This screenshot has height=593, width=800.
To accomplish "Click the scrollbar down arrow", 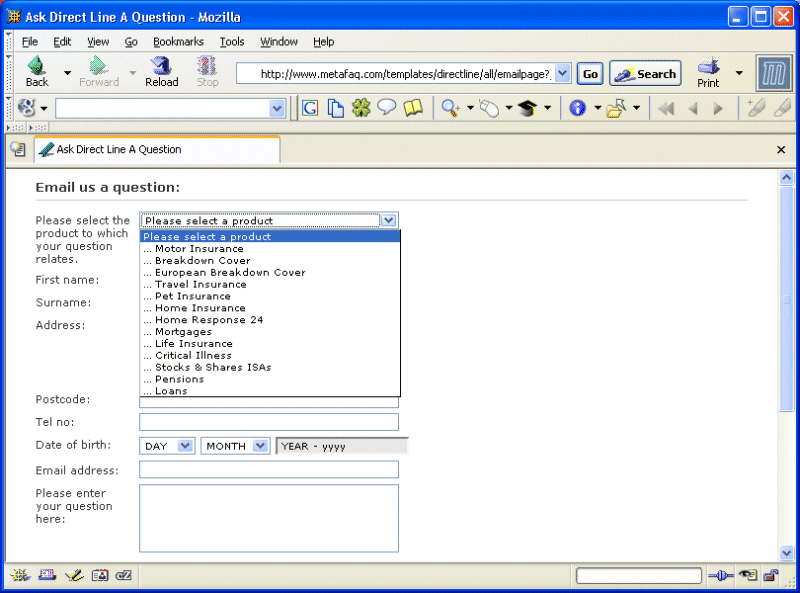I will tap(786, 552).
